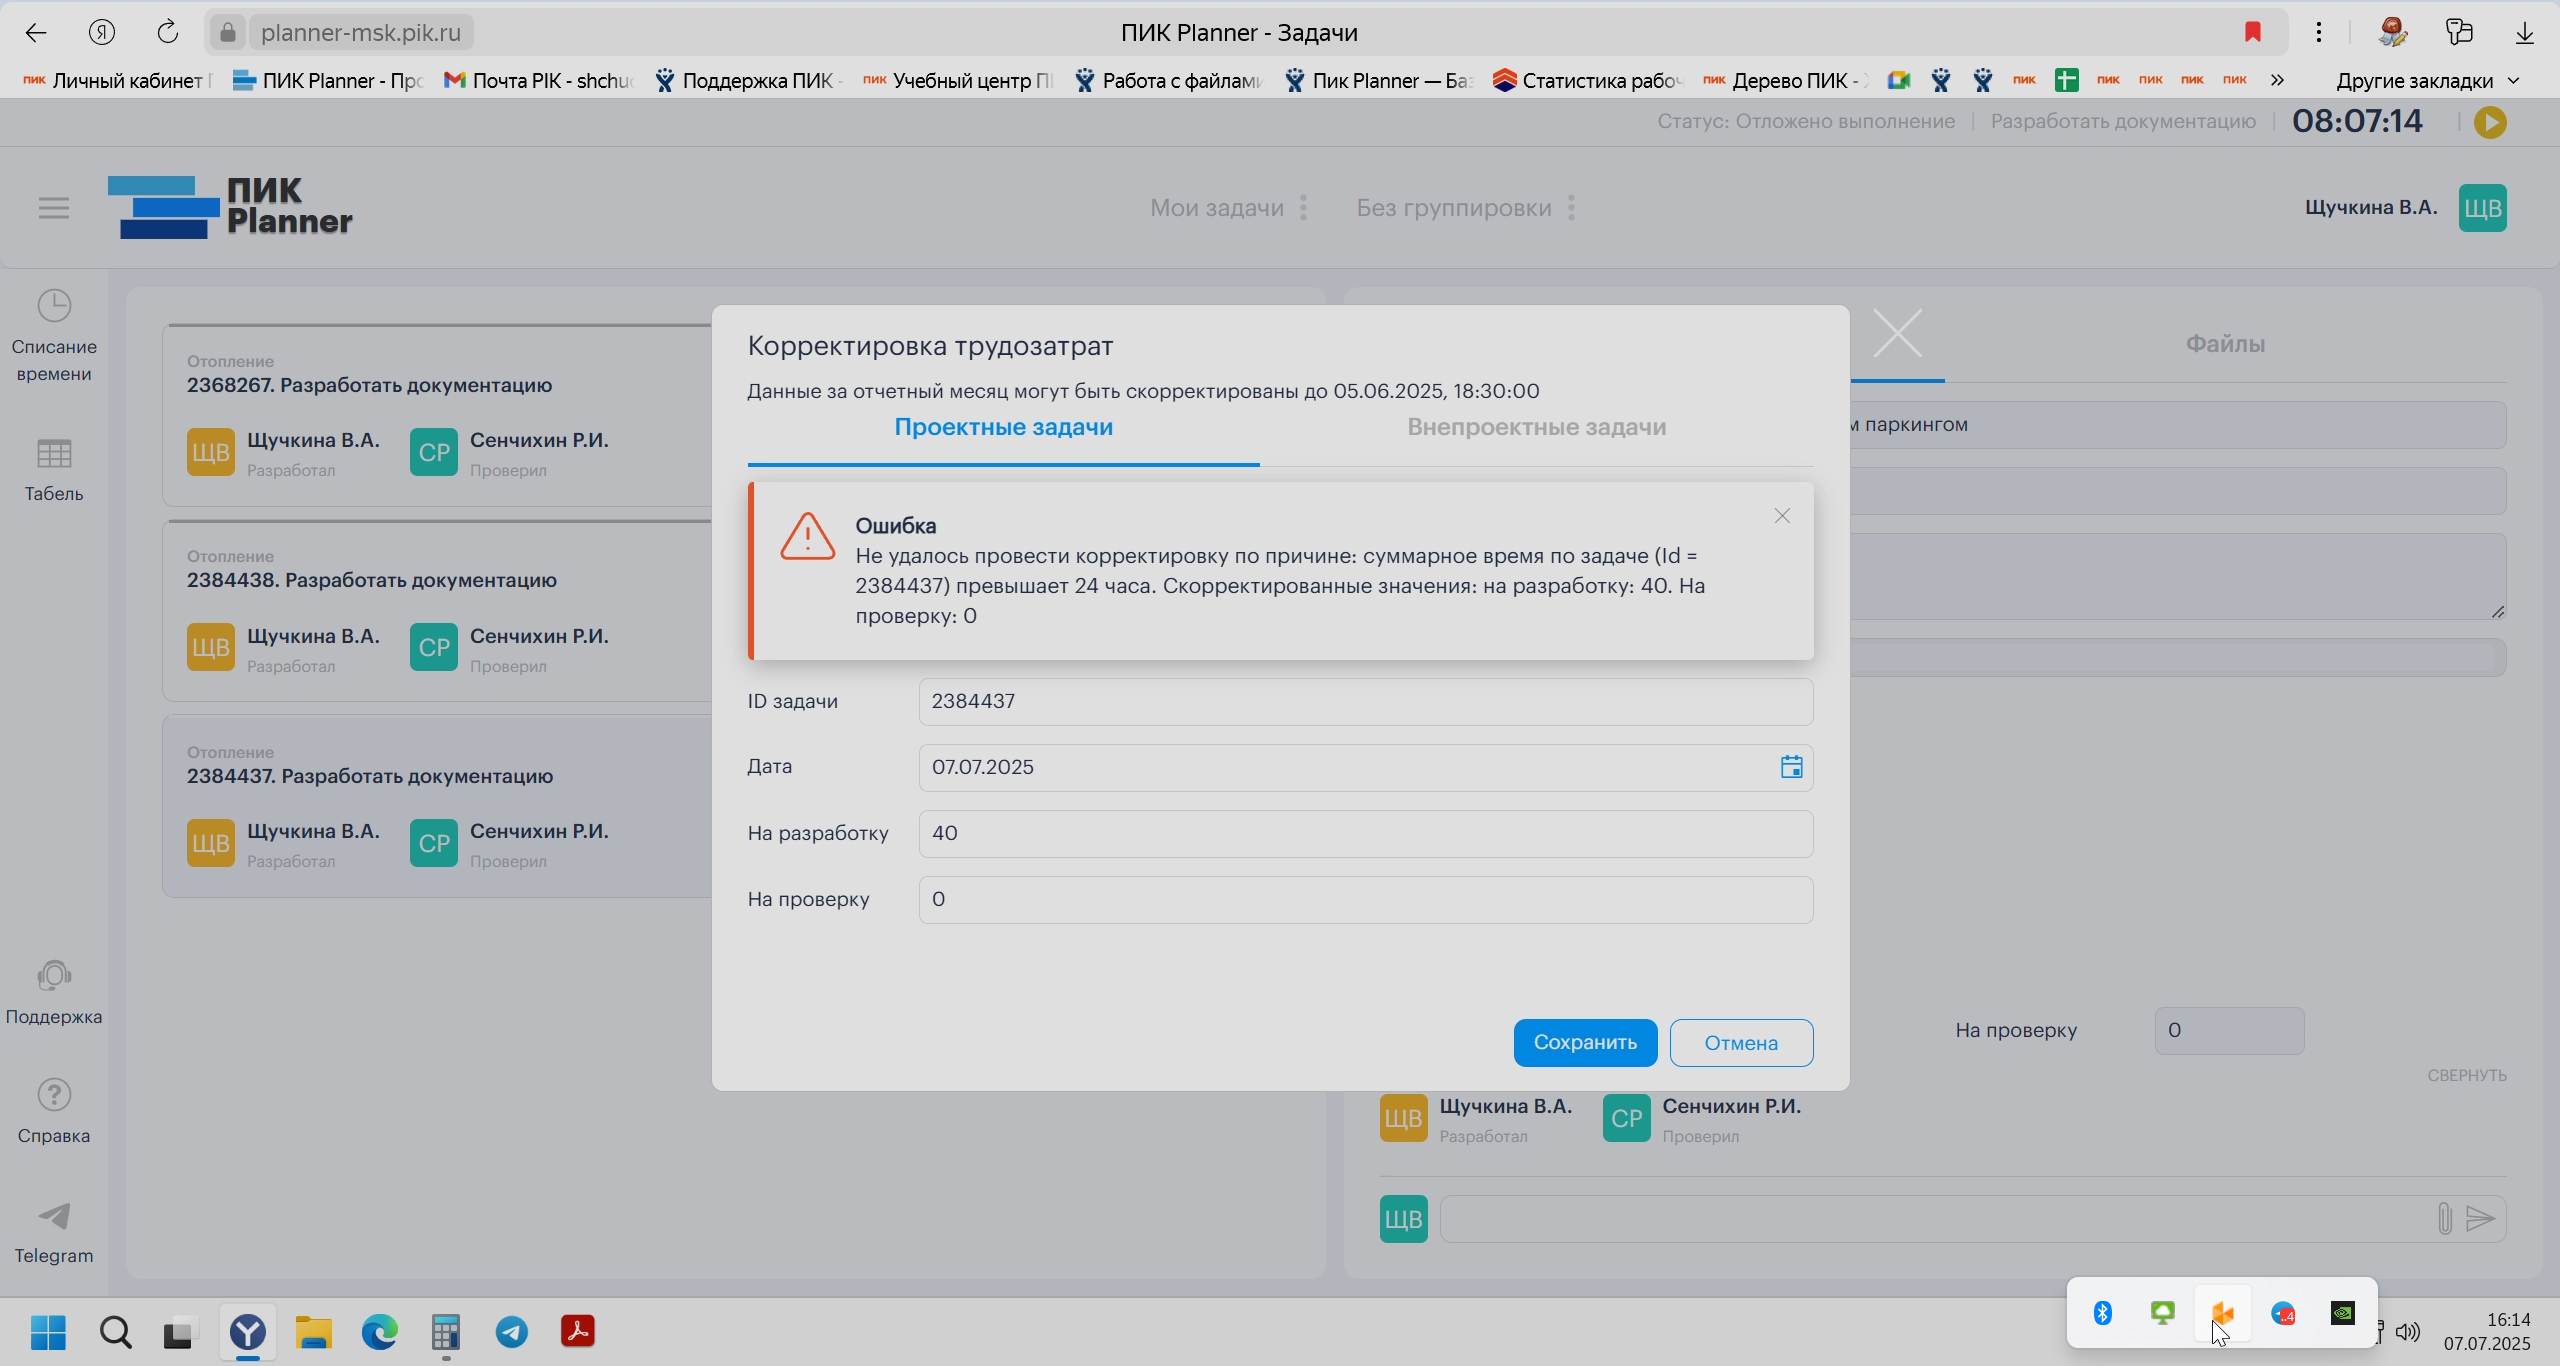The image size is (2560, 1366).
Task: Toggle the hamburger menu
Action: [x=54, y=208]
